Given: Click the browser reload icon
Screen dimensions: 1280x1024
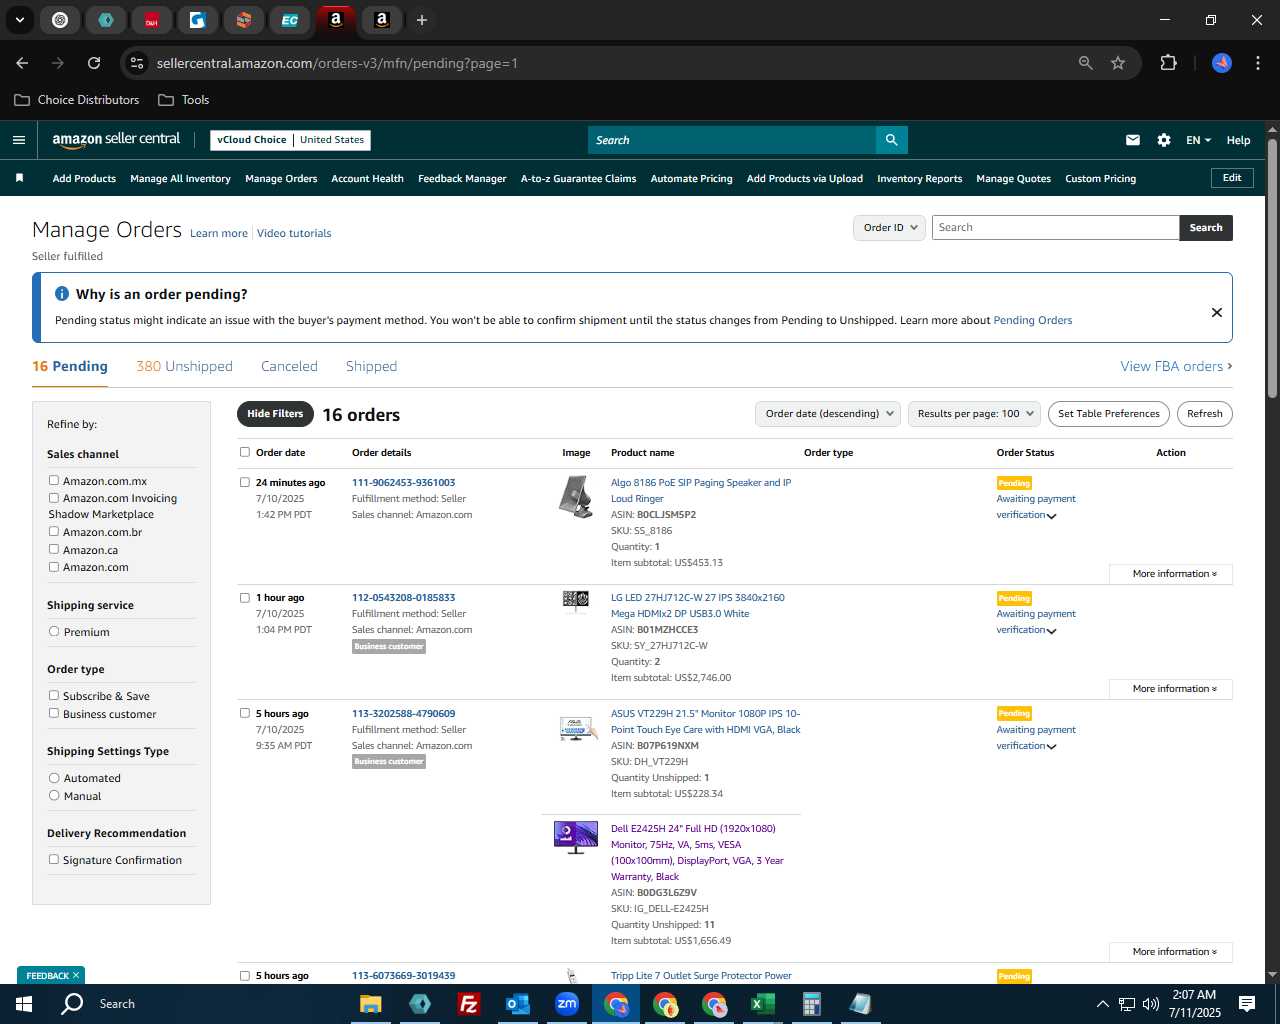Looking at the screenshot, I should coord(94,63).
